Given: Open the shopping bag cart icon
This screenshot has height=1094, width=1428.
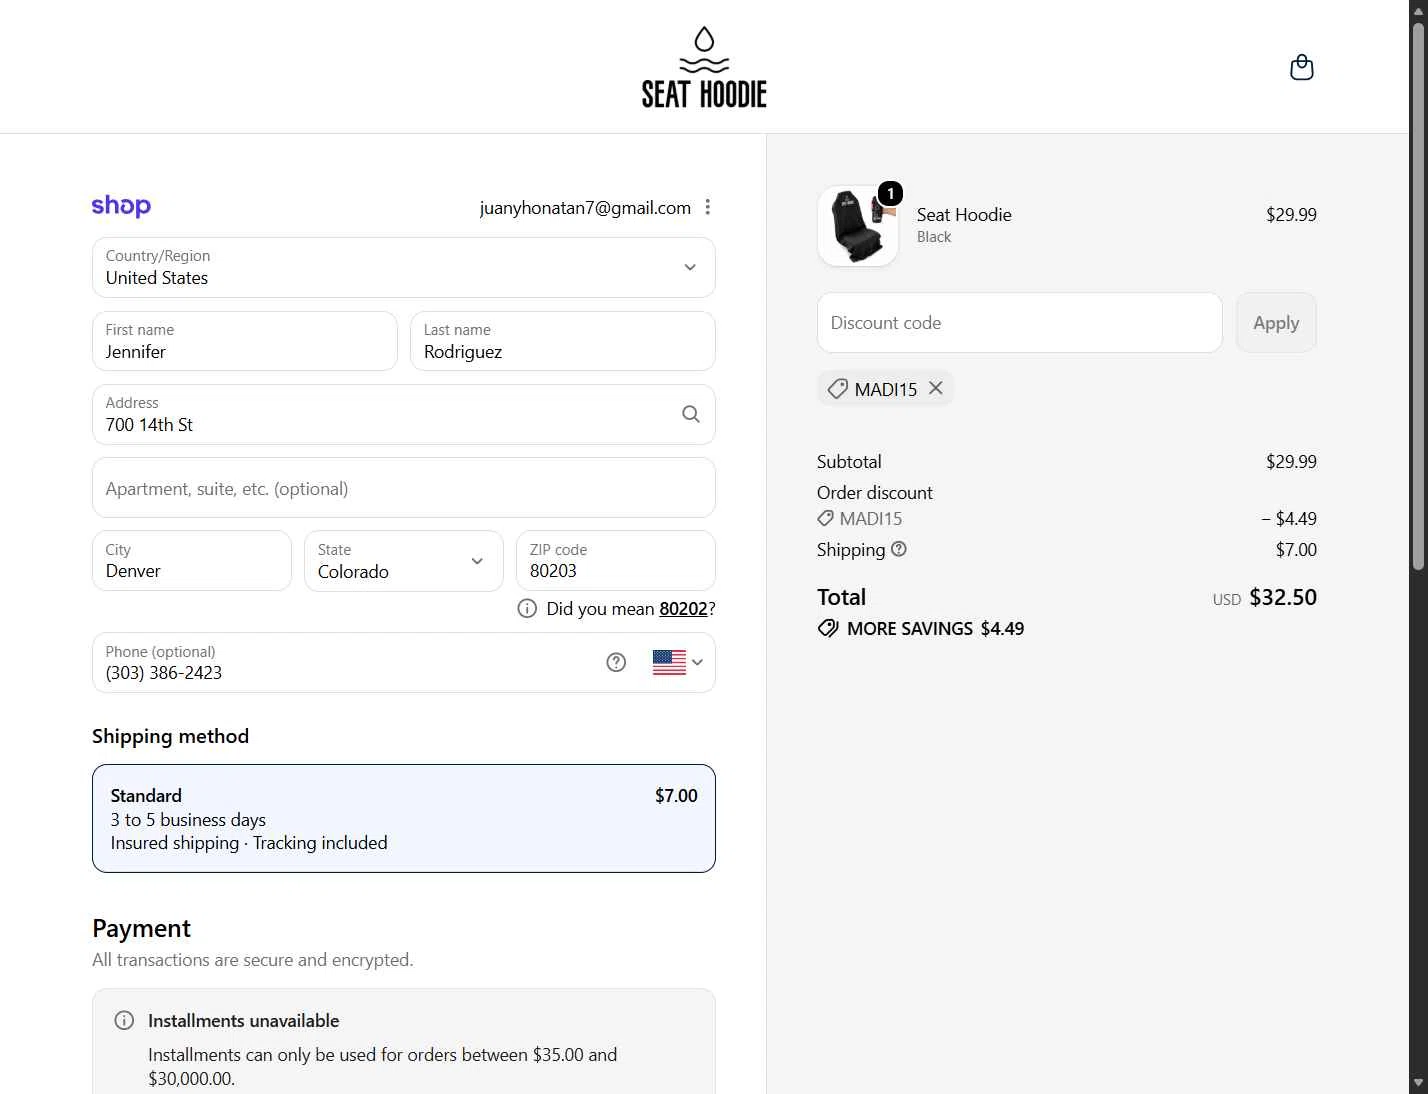Looking at the screenshot, I should pyautogui.click(x=1301, y=67).
